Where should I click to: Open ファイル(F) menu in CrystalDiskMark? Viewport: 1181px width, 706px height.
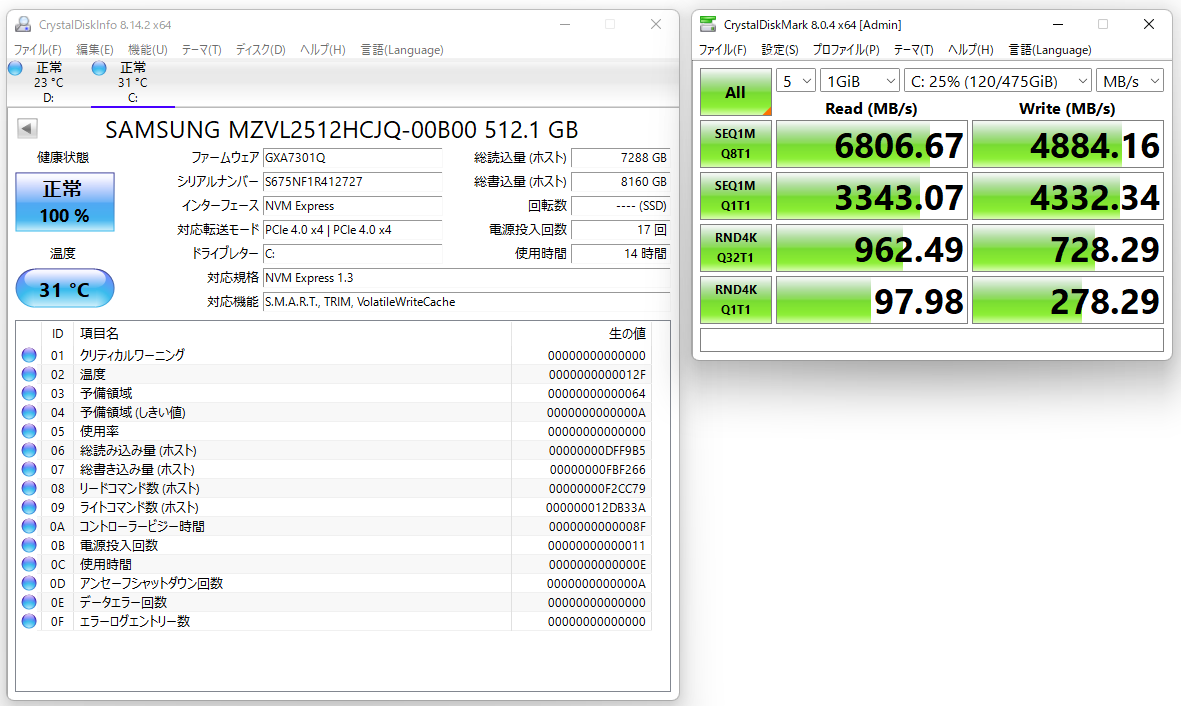tap(722, 50)
